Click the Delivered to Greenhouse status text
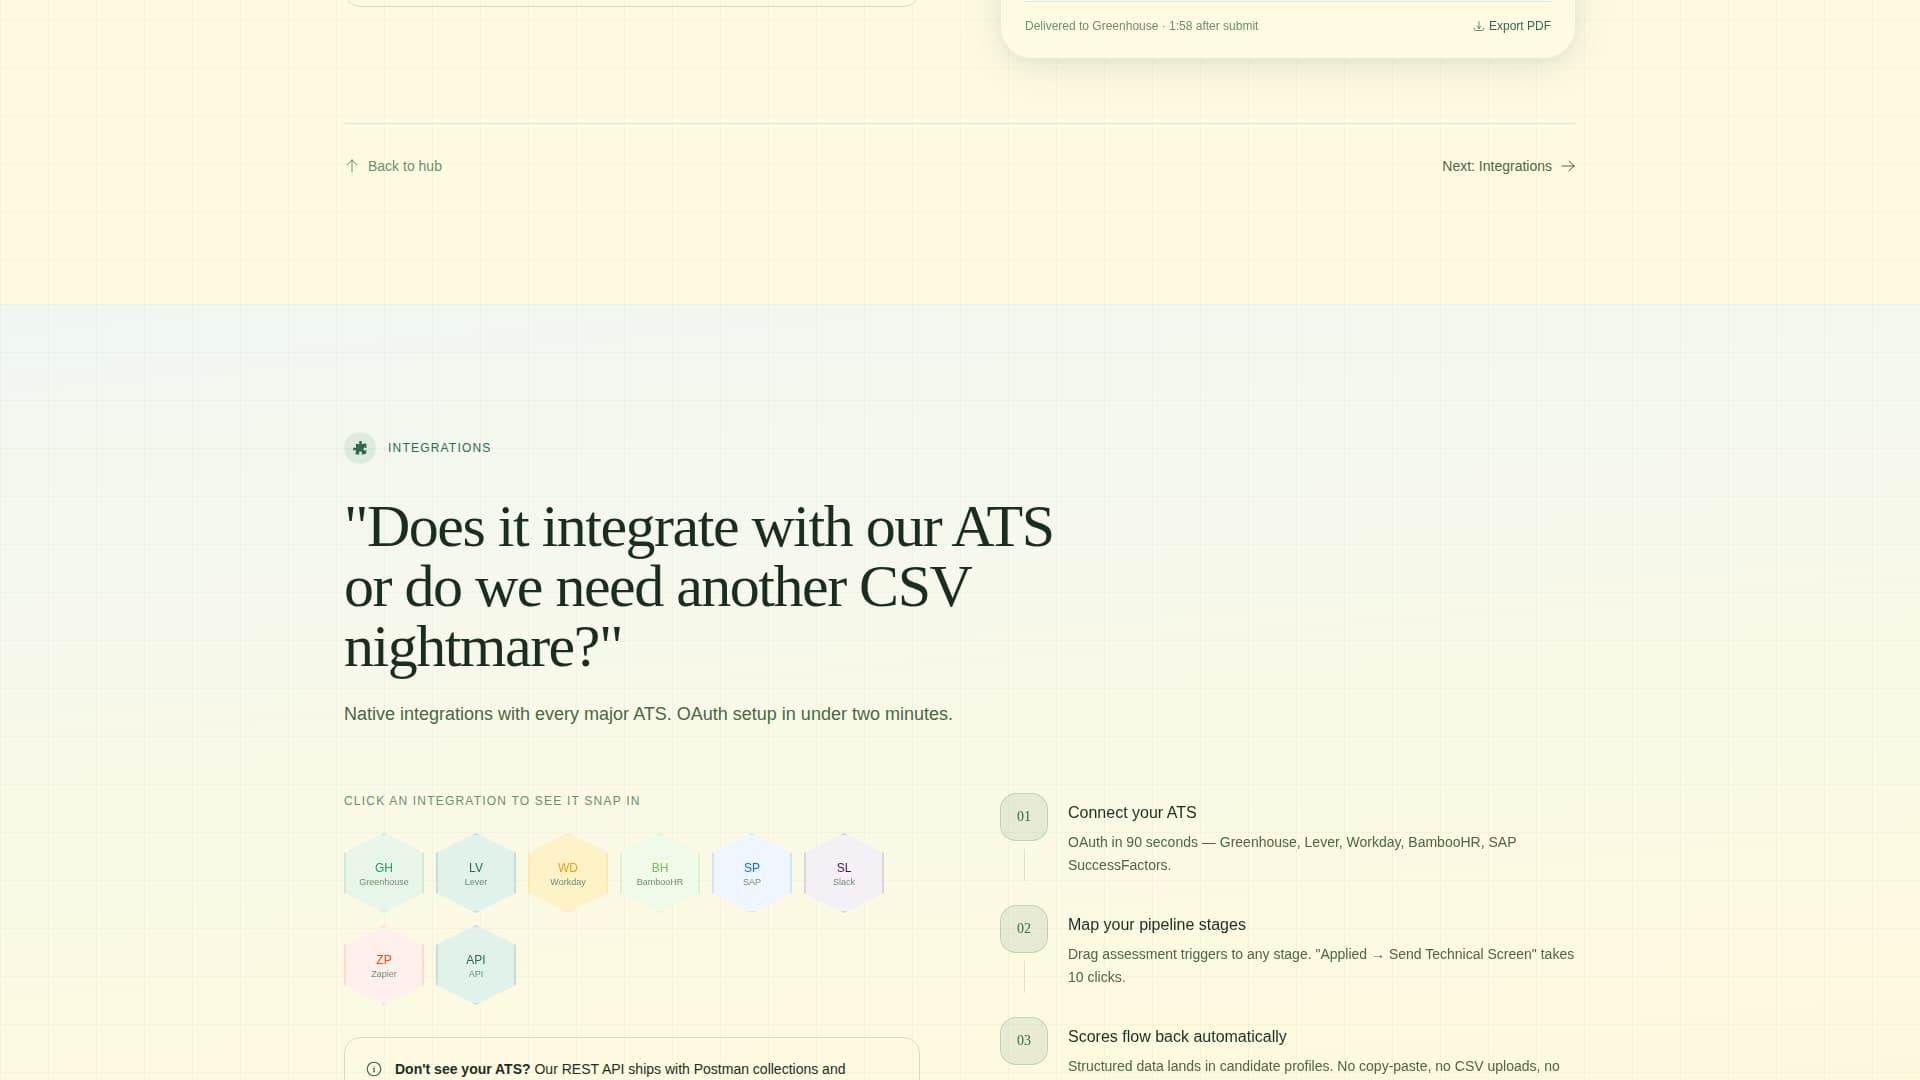Image resolution: width=1920 pixels, height=1080 pixels. pyautogui.click(x=1141, y=26)
